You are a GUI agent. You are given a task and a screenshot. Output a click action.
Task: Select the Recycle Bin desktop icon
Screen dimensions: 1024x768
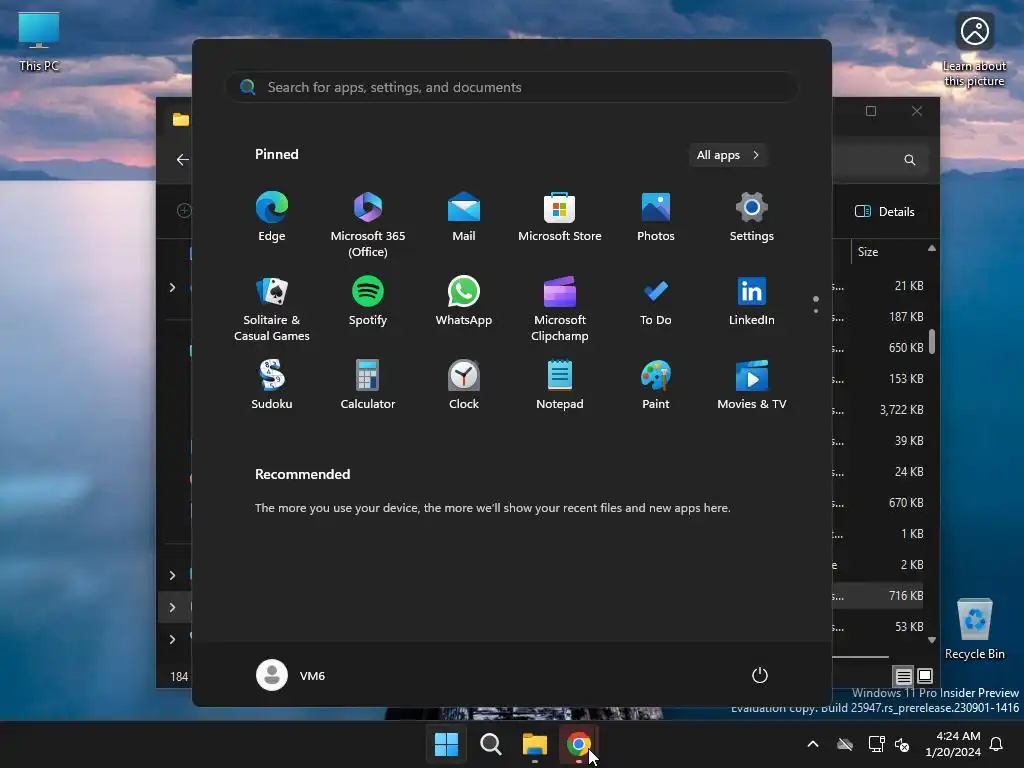coord(975,629)
